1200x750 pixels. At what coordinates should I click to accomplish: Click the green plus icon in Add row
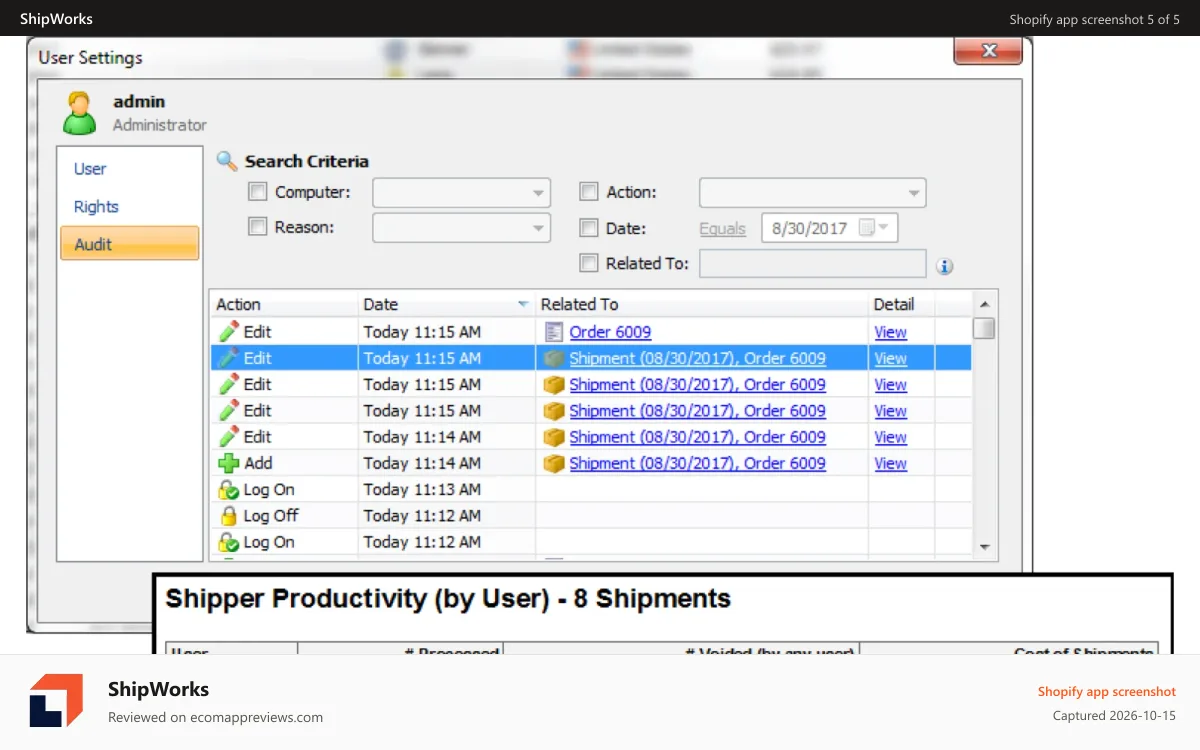pyautogui.click(x=229, y=463)
